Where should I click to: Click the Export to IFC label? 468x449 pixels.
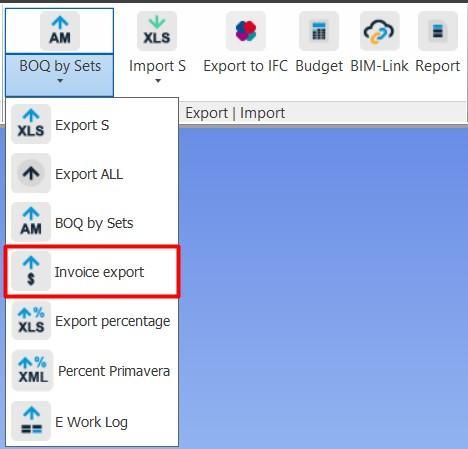[x=246, y=66]
